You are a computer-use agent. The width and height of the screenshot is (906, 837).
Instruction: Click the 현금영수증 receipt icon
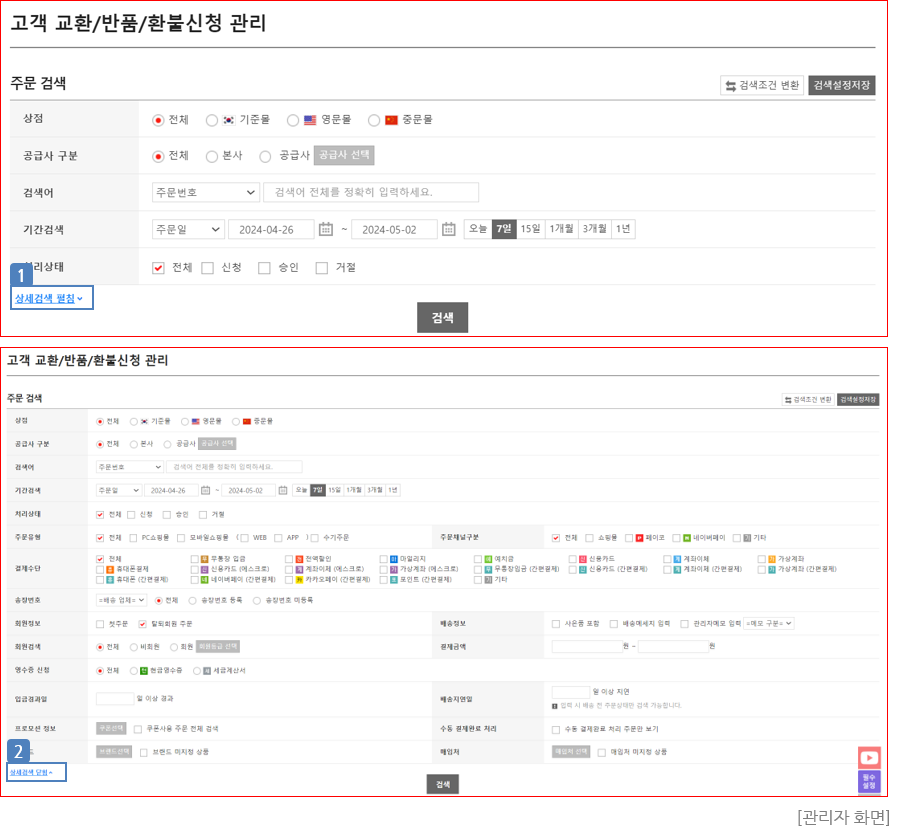tap(144, 671)
